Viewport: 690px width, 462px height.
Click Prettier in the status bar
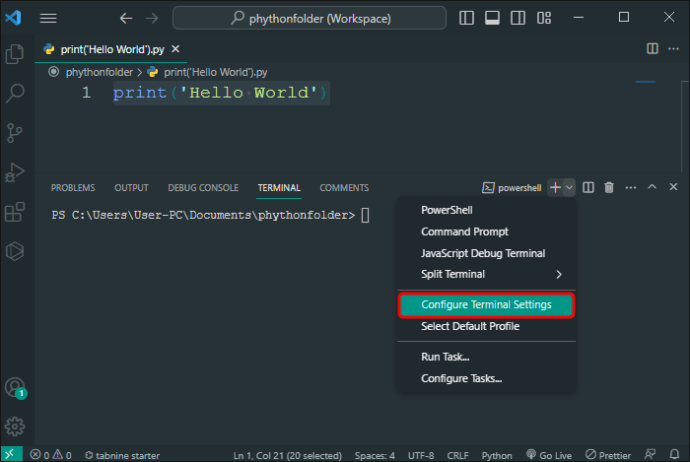608,455
